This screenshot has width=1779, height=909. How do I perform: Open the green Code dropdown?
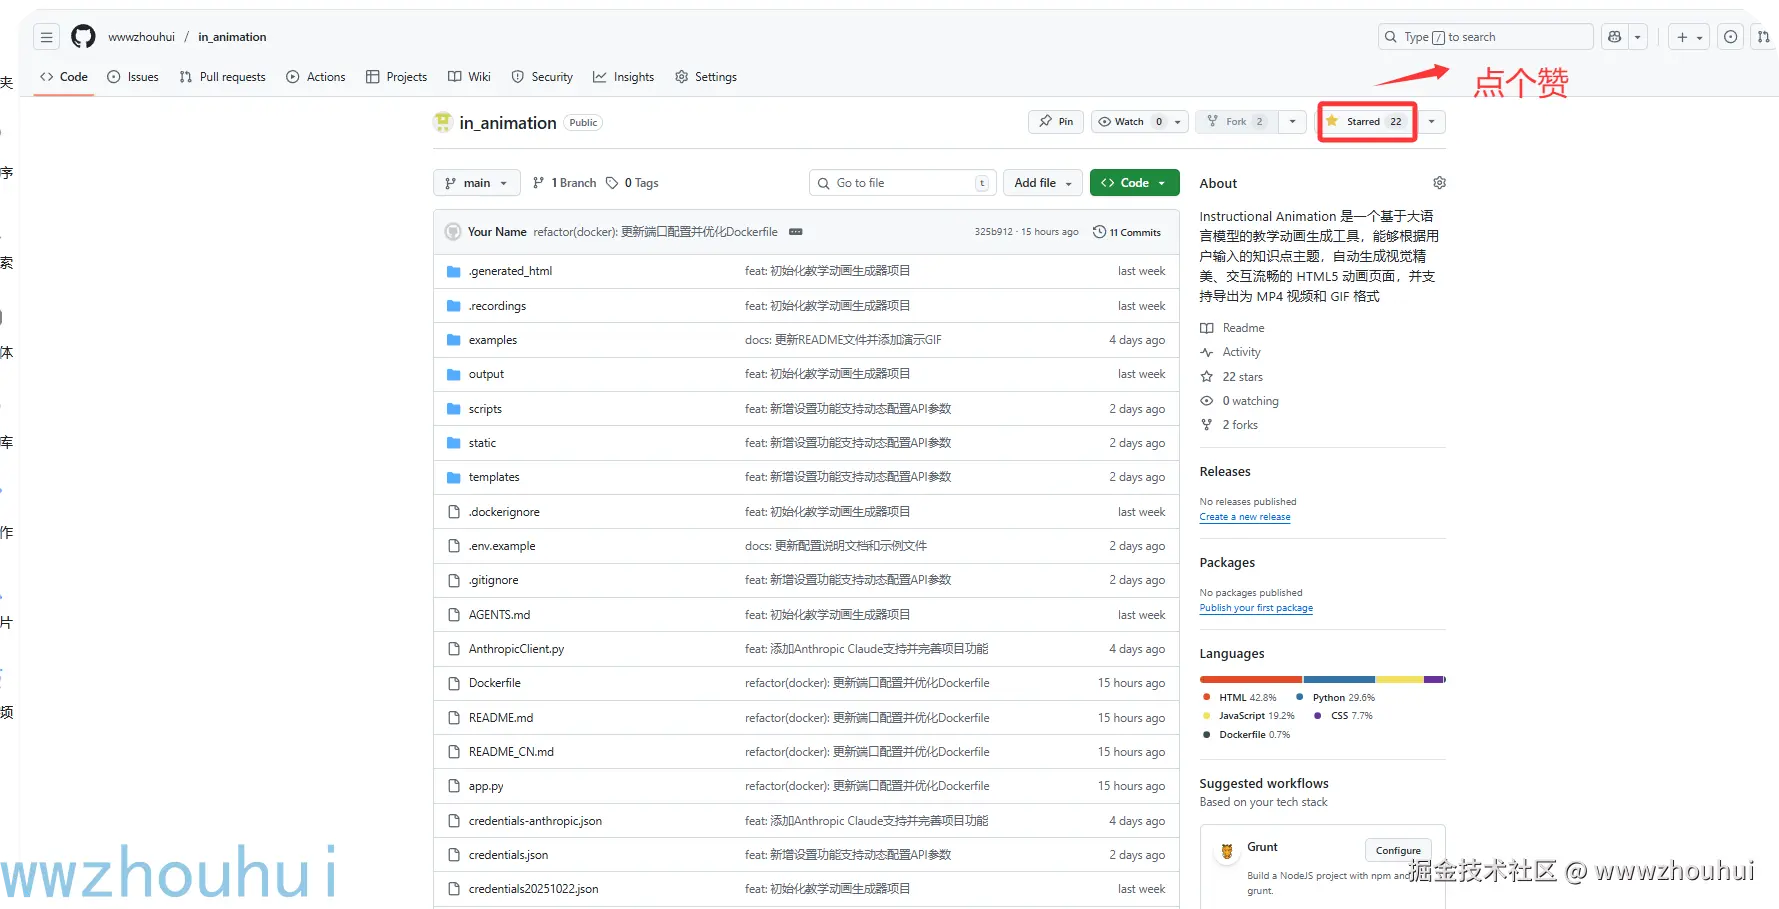[x=1134, y=183]
